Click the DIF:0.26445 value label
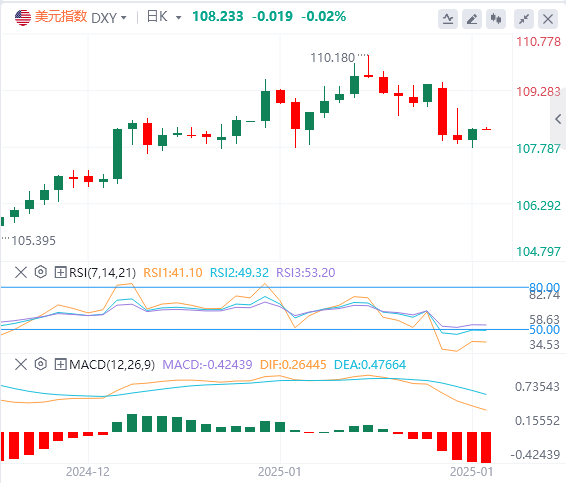 click(x=293, y=365)
